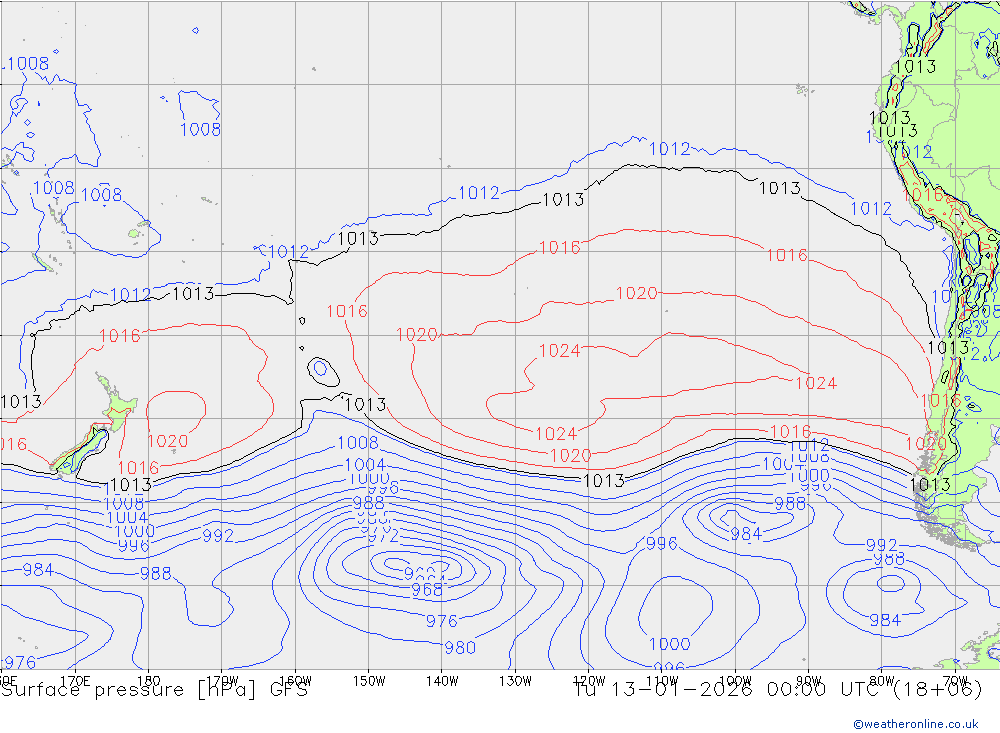Click the 110W longitude axis label

(x=662, y=681)
